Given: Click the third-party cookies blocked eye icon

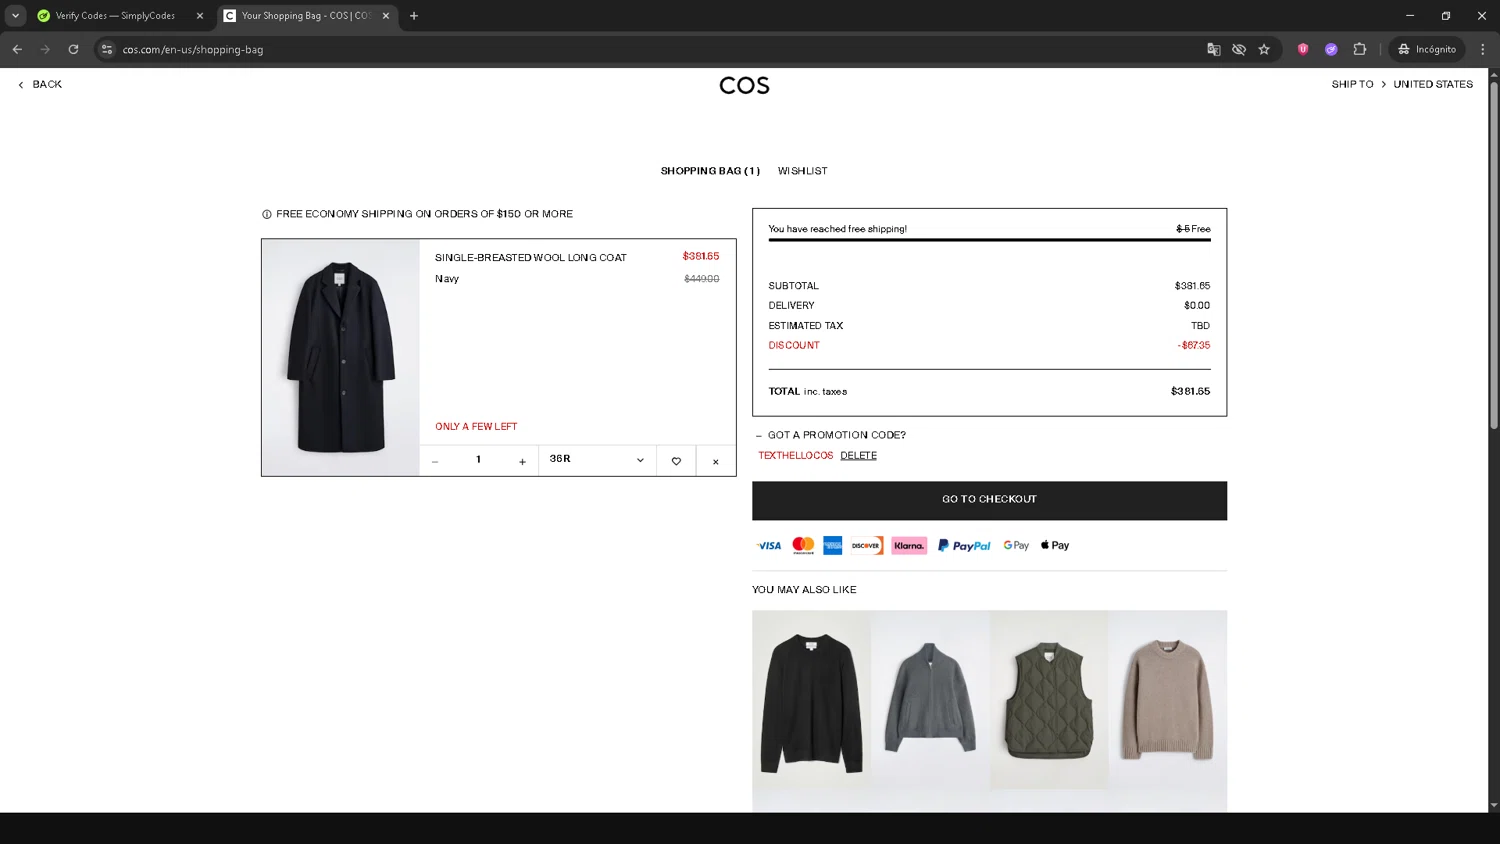Looking at the screenshot, I should tap(1239, 49).
